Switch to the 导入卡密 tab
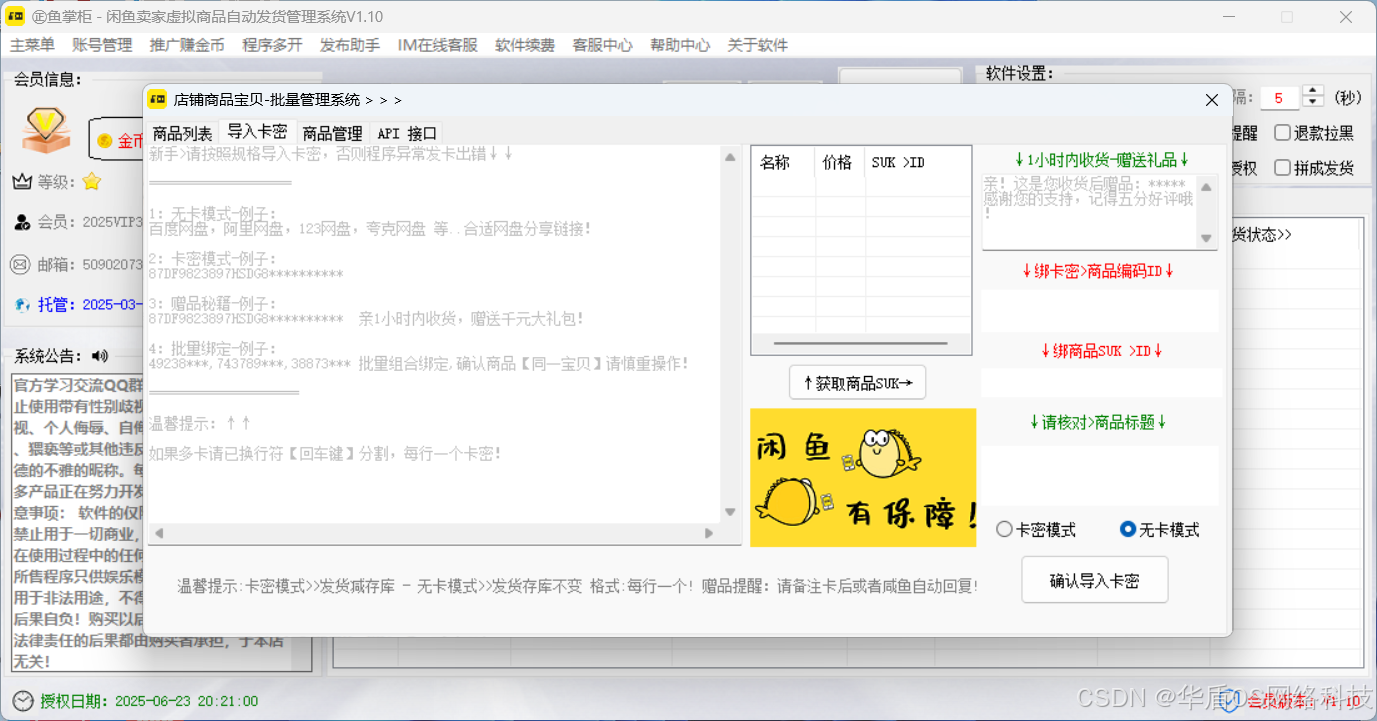Image resolution: width=1377 pixels, height=721 pixels. point(257,131)
